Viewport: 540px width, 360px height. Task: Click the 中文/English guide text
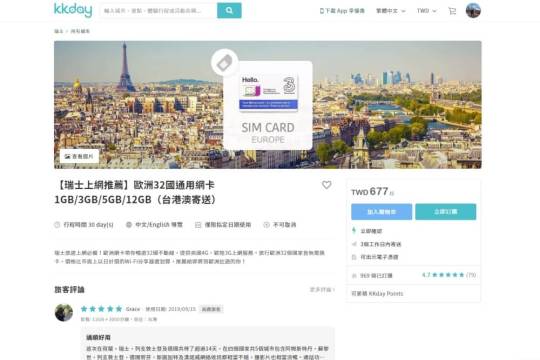coord(159,225)
